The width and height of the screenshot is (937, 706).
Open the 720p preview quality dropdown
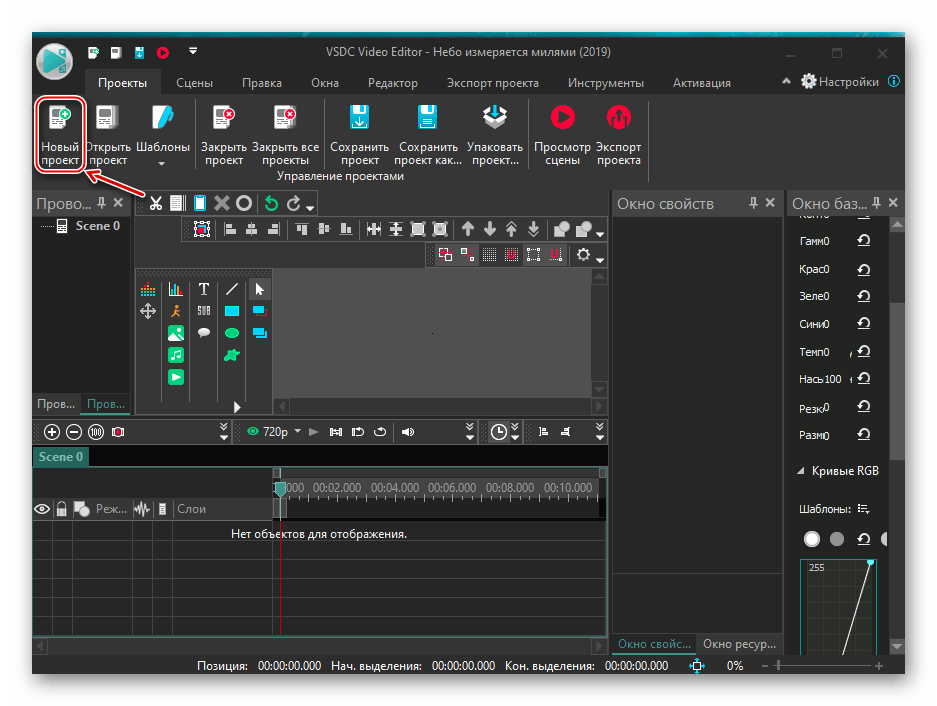(275, 432)
